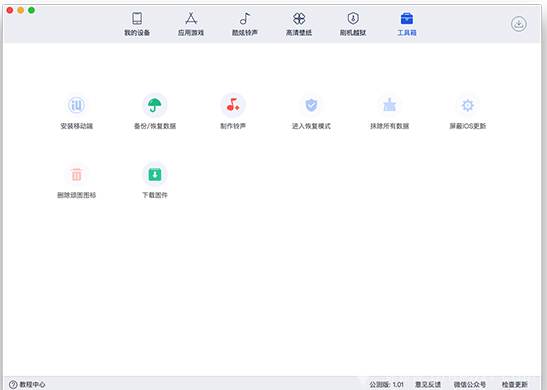Click the 酷炫铃声 tab label
This screenshot has width=547, height=390.
click(x=245, y=33)
